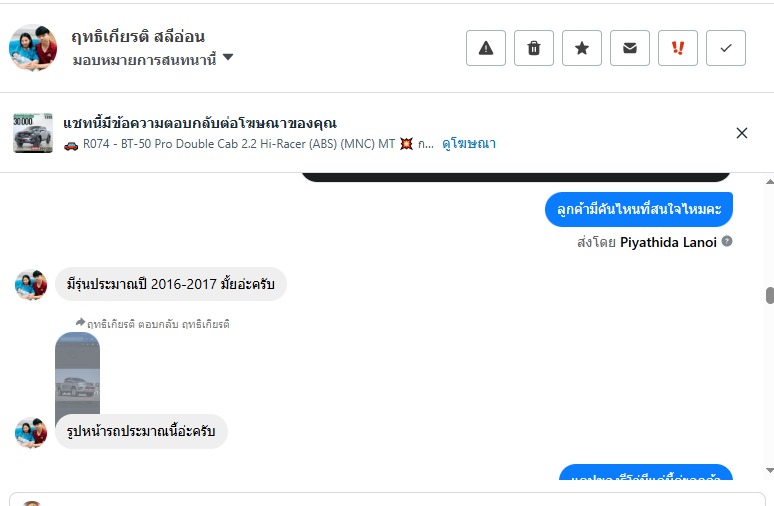Click the help icon beside Piyathida Lanoi

[727, 242]
